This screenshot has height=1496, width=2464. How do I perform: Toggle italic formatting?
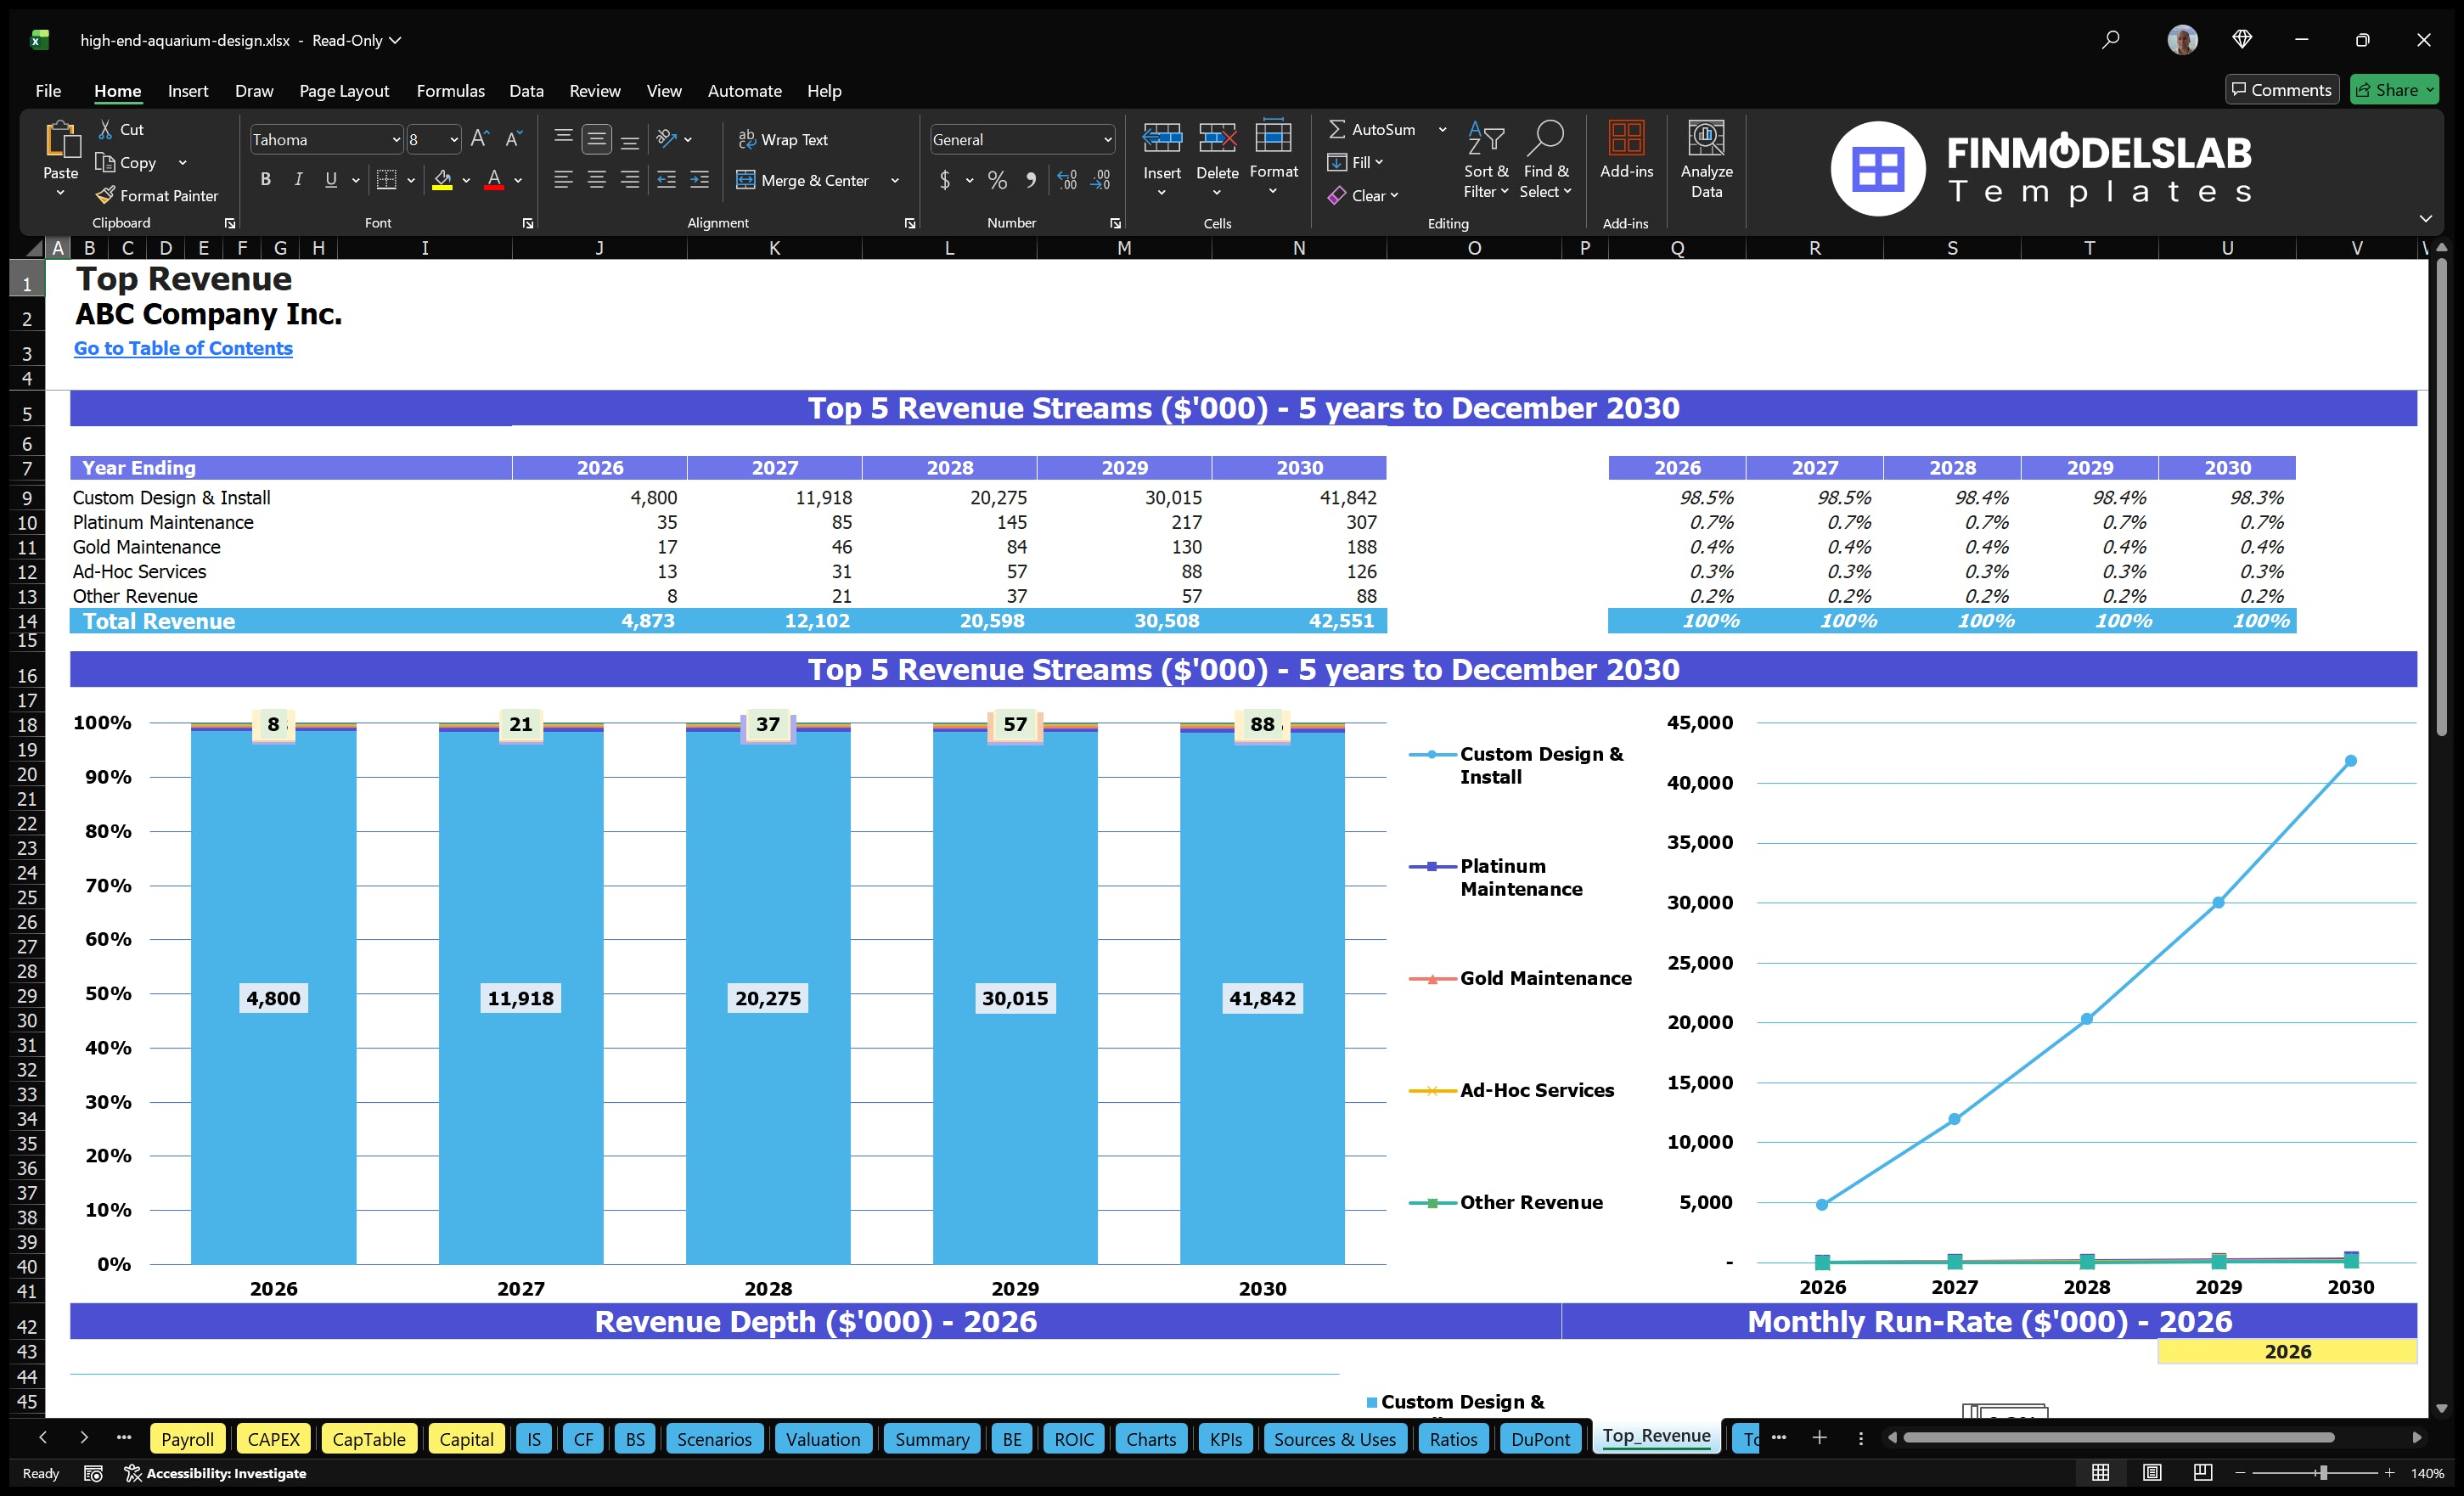tap(297, 180)
